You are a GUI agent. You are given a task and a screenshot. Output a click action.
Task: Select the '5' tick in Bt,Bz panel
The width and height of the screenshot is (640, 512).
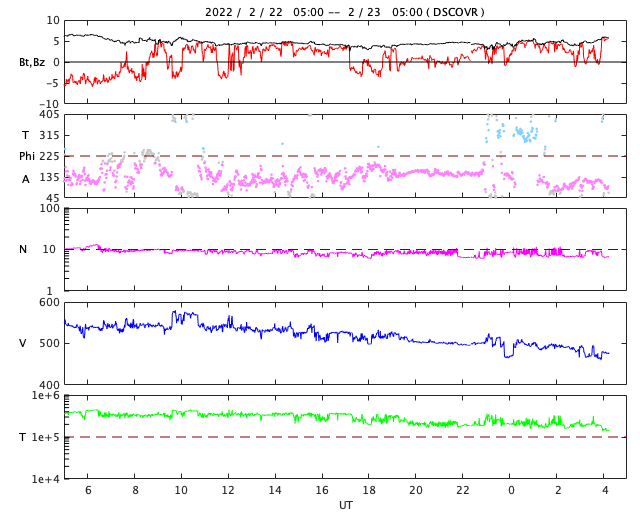coord(56,41)
